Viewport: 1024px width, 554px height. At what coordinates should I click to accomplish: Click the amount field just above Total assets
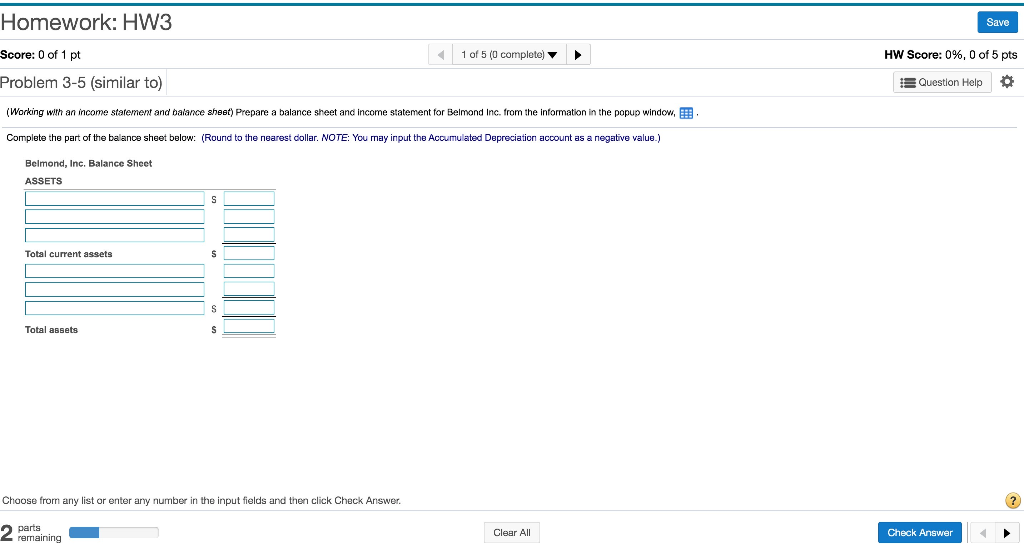[x=249, y=308]
